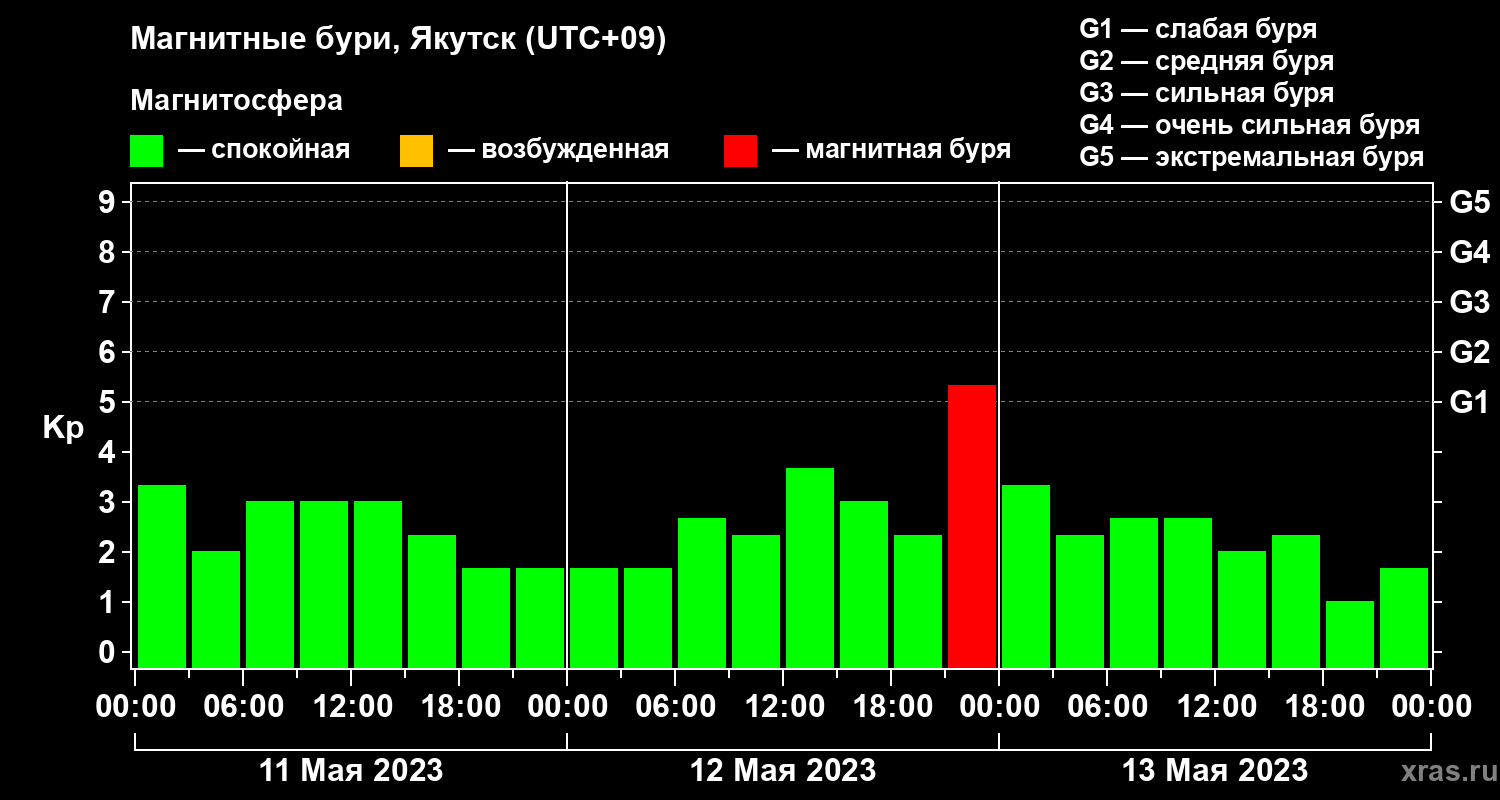Click the 'Магнитосфера' heading
Viewport: 1500px width, 800px height.
tap(236, 101)
